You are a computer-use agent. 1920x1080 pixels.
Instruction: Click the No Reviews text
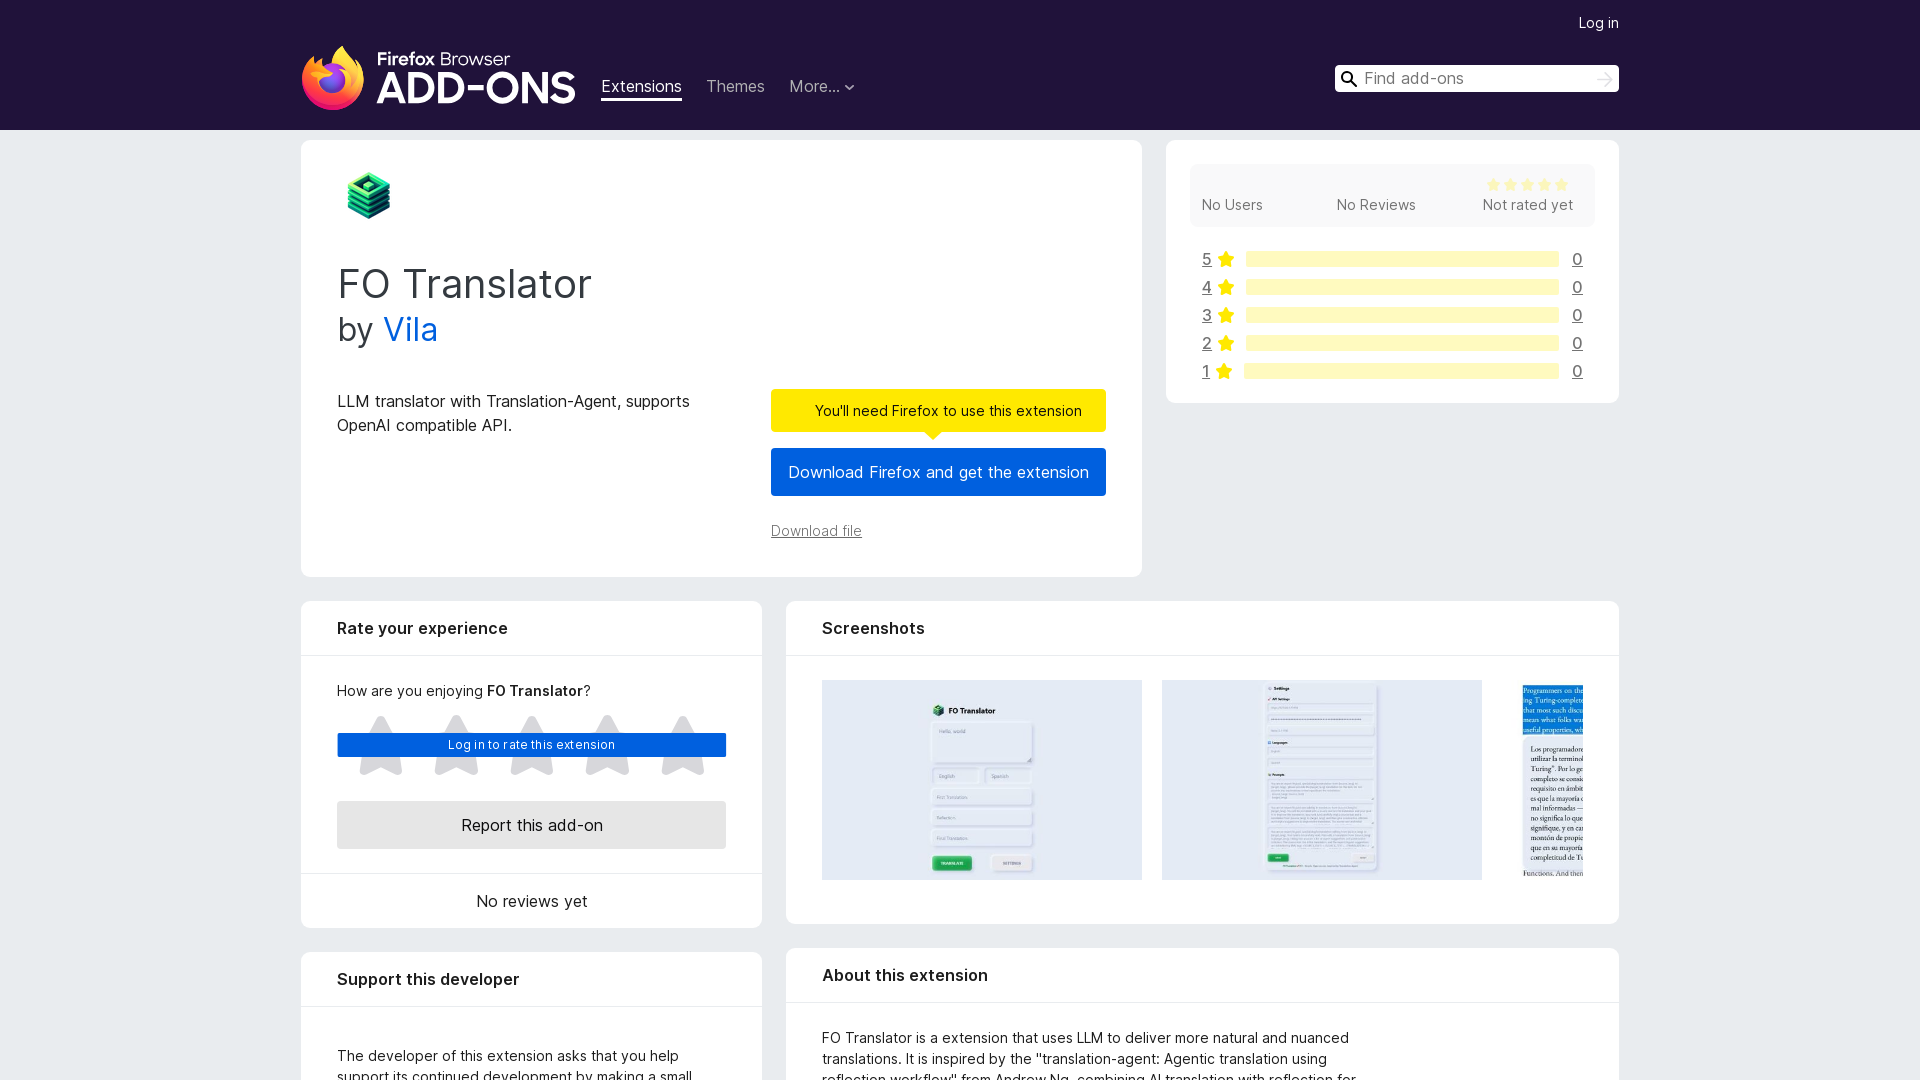pyautogui.click(x=1376, y=205)
